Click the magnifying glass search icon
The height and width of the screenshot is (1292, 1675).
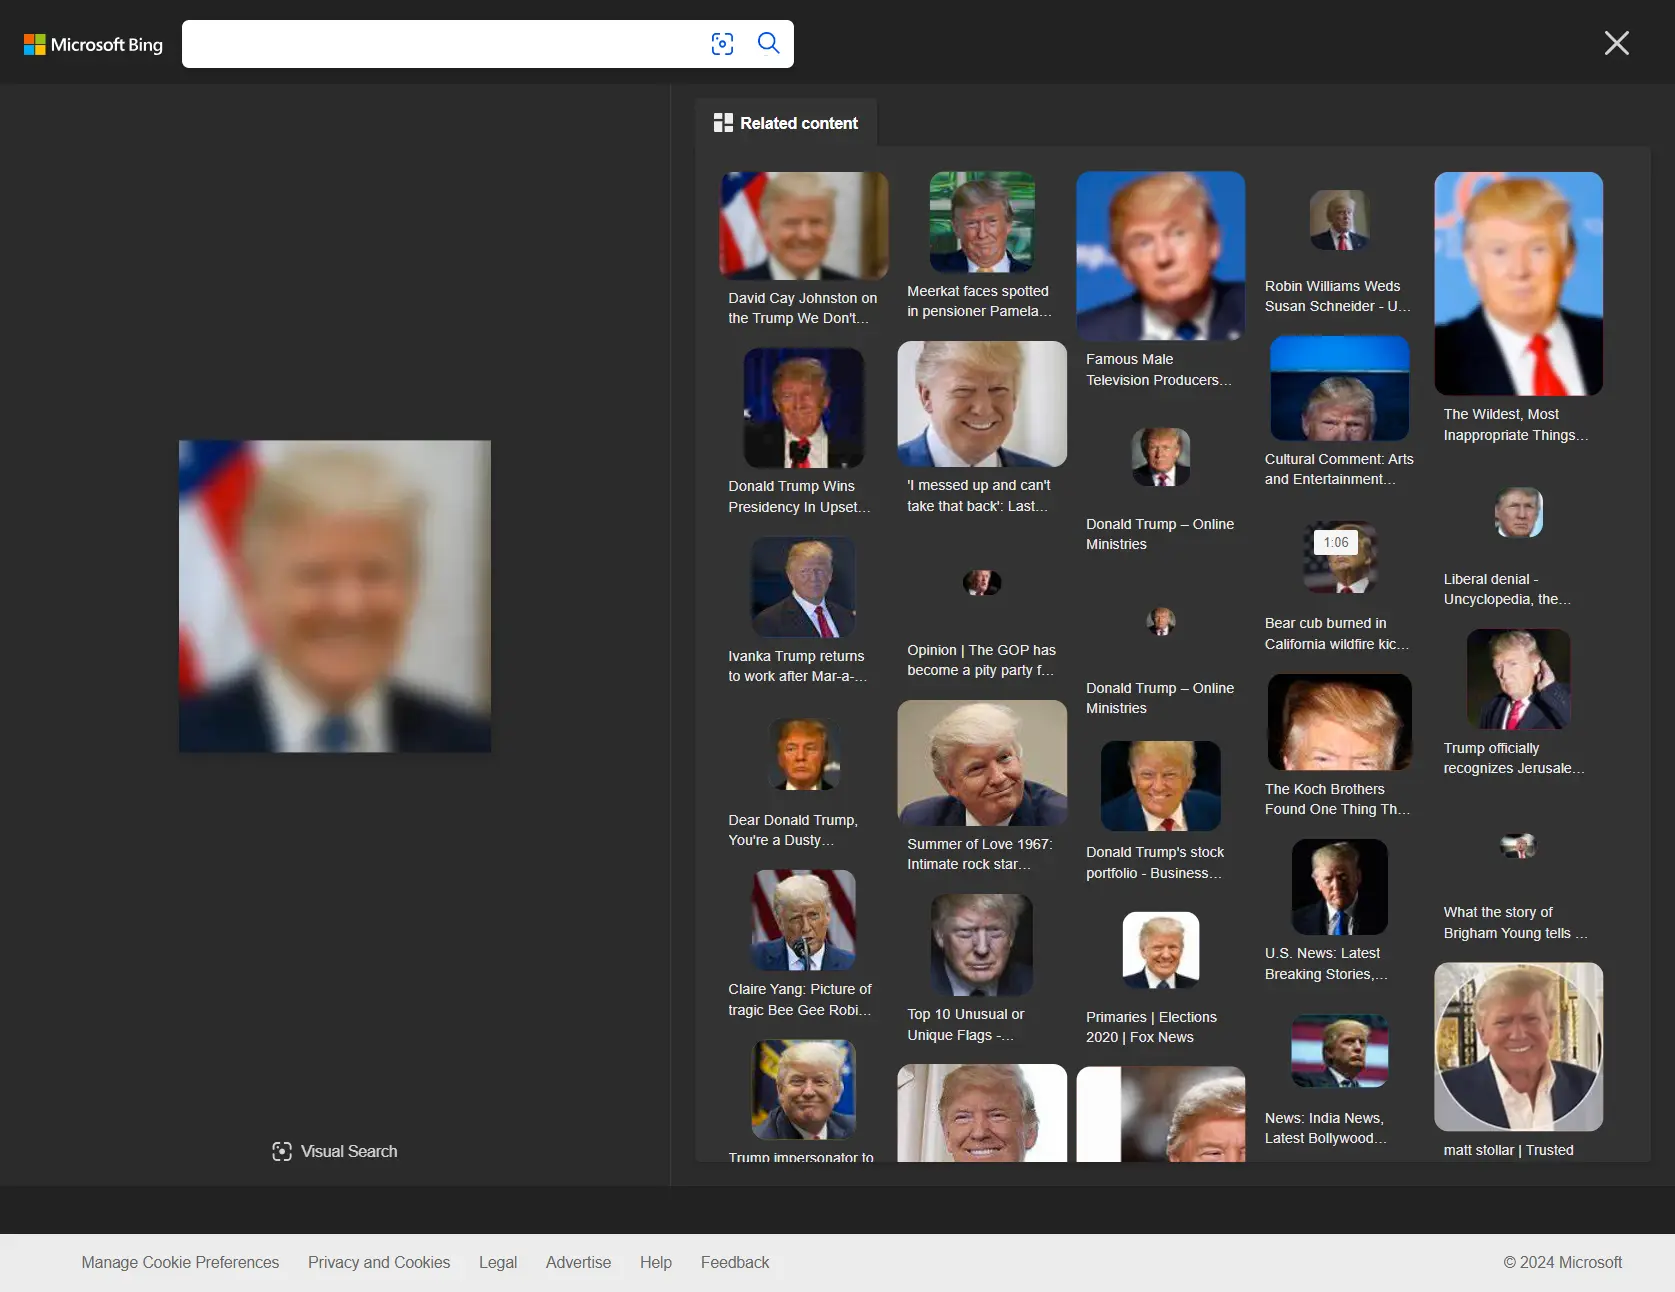pos(768,43)
